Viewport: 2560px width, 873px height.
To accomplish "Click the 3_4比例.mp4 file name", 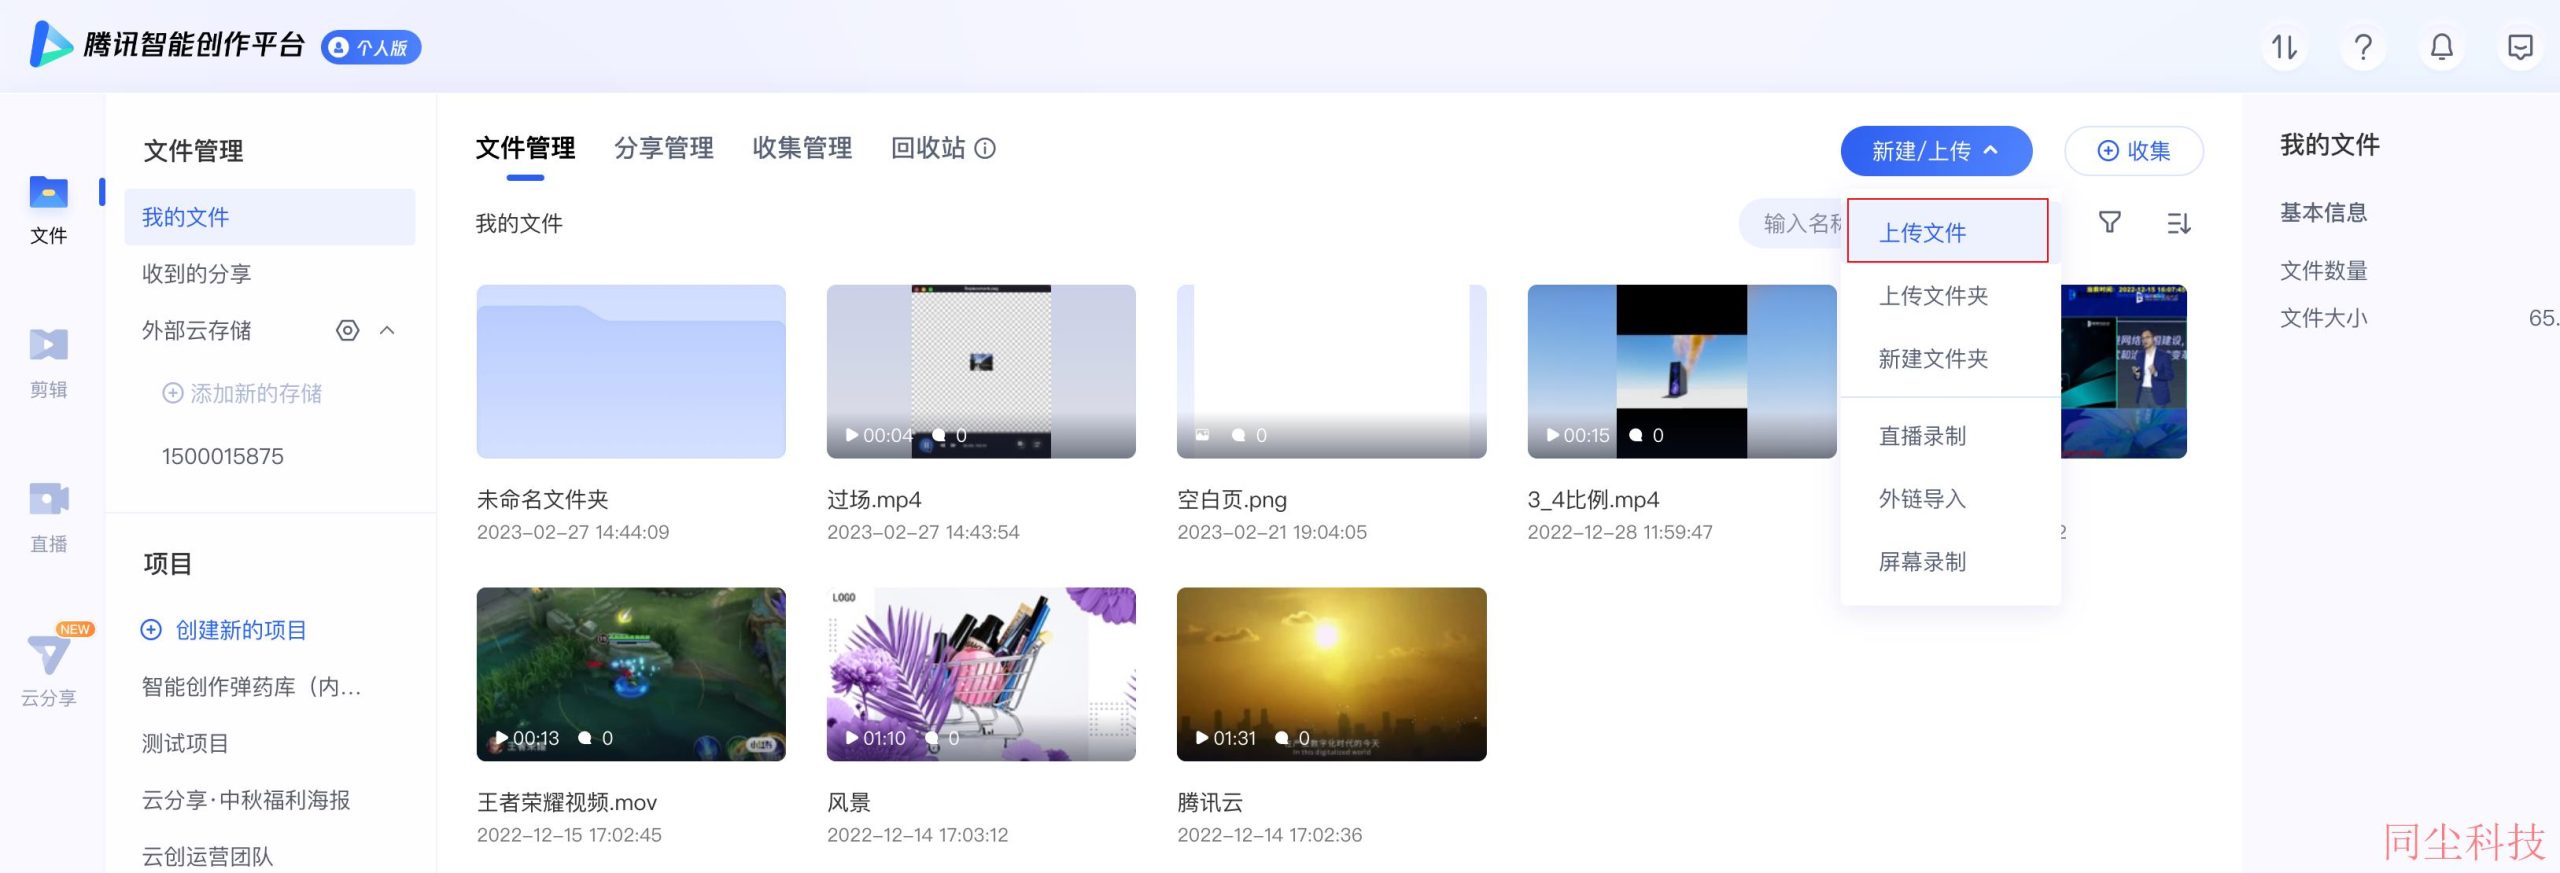I will tap(1593, 500).
